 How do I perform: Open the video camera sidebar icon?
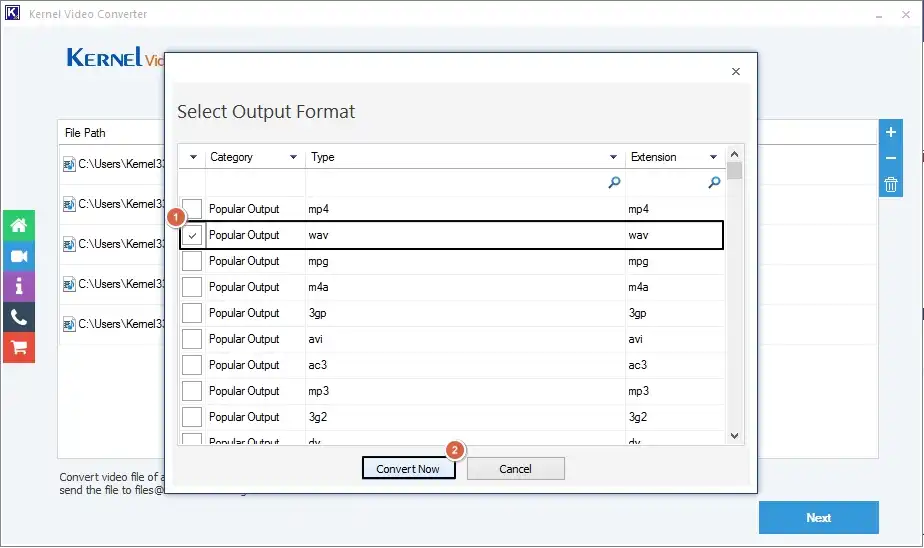19,256
